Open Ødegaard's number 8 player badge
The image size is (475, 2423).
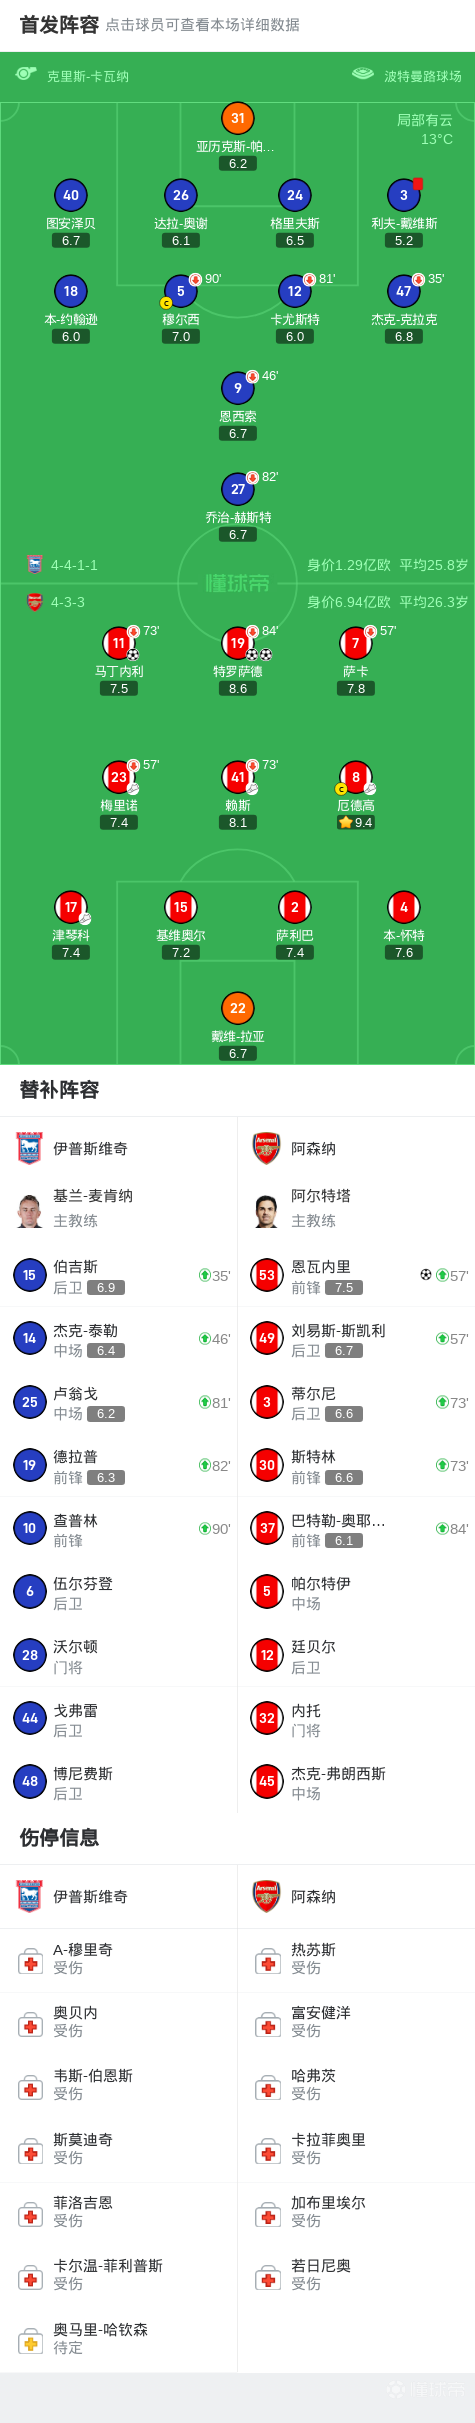point(356,777)
